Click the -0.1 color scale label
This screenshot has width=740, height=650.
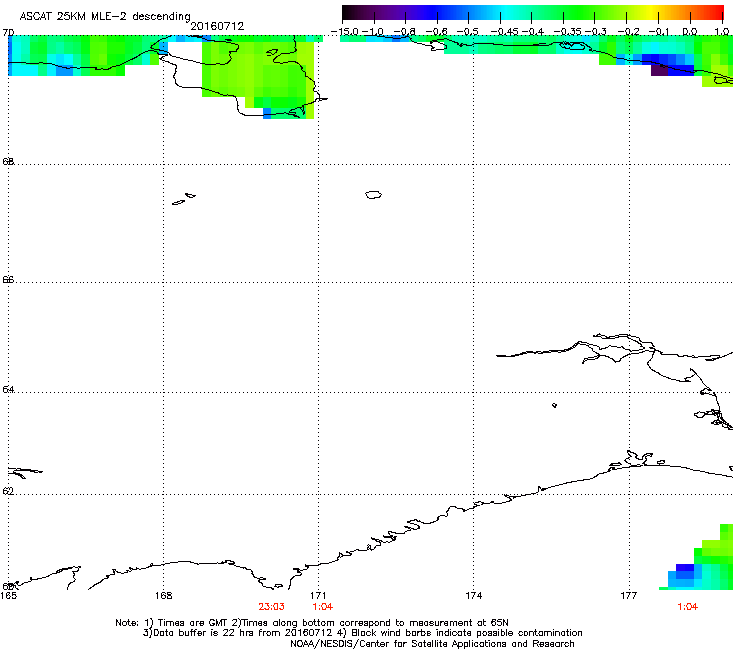pyautogui.click(x=659, y=32)
